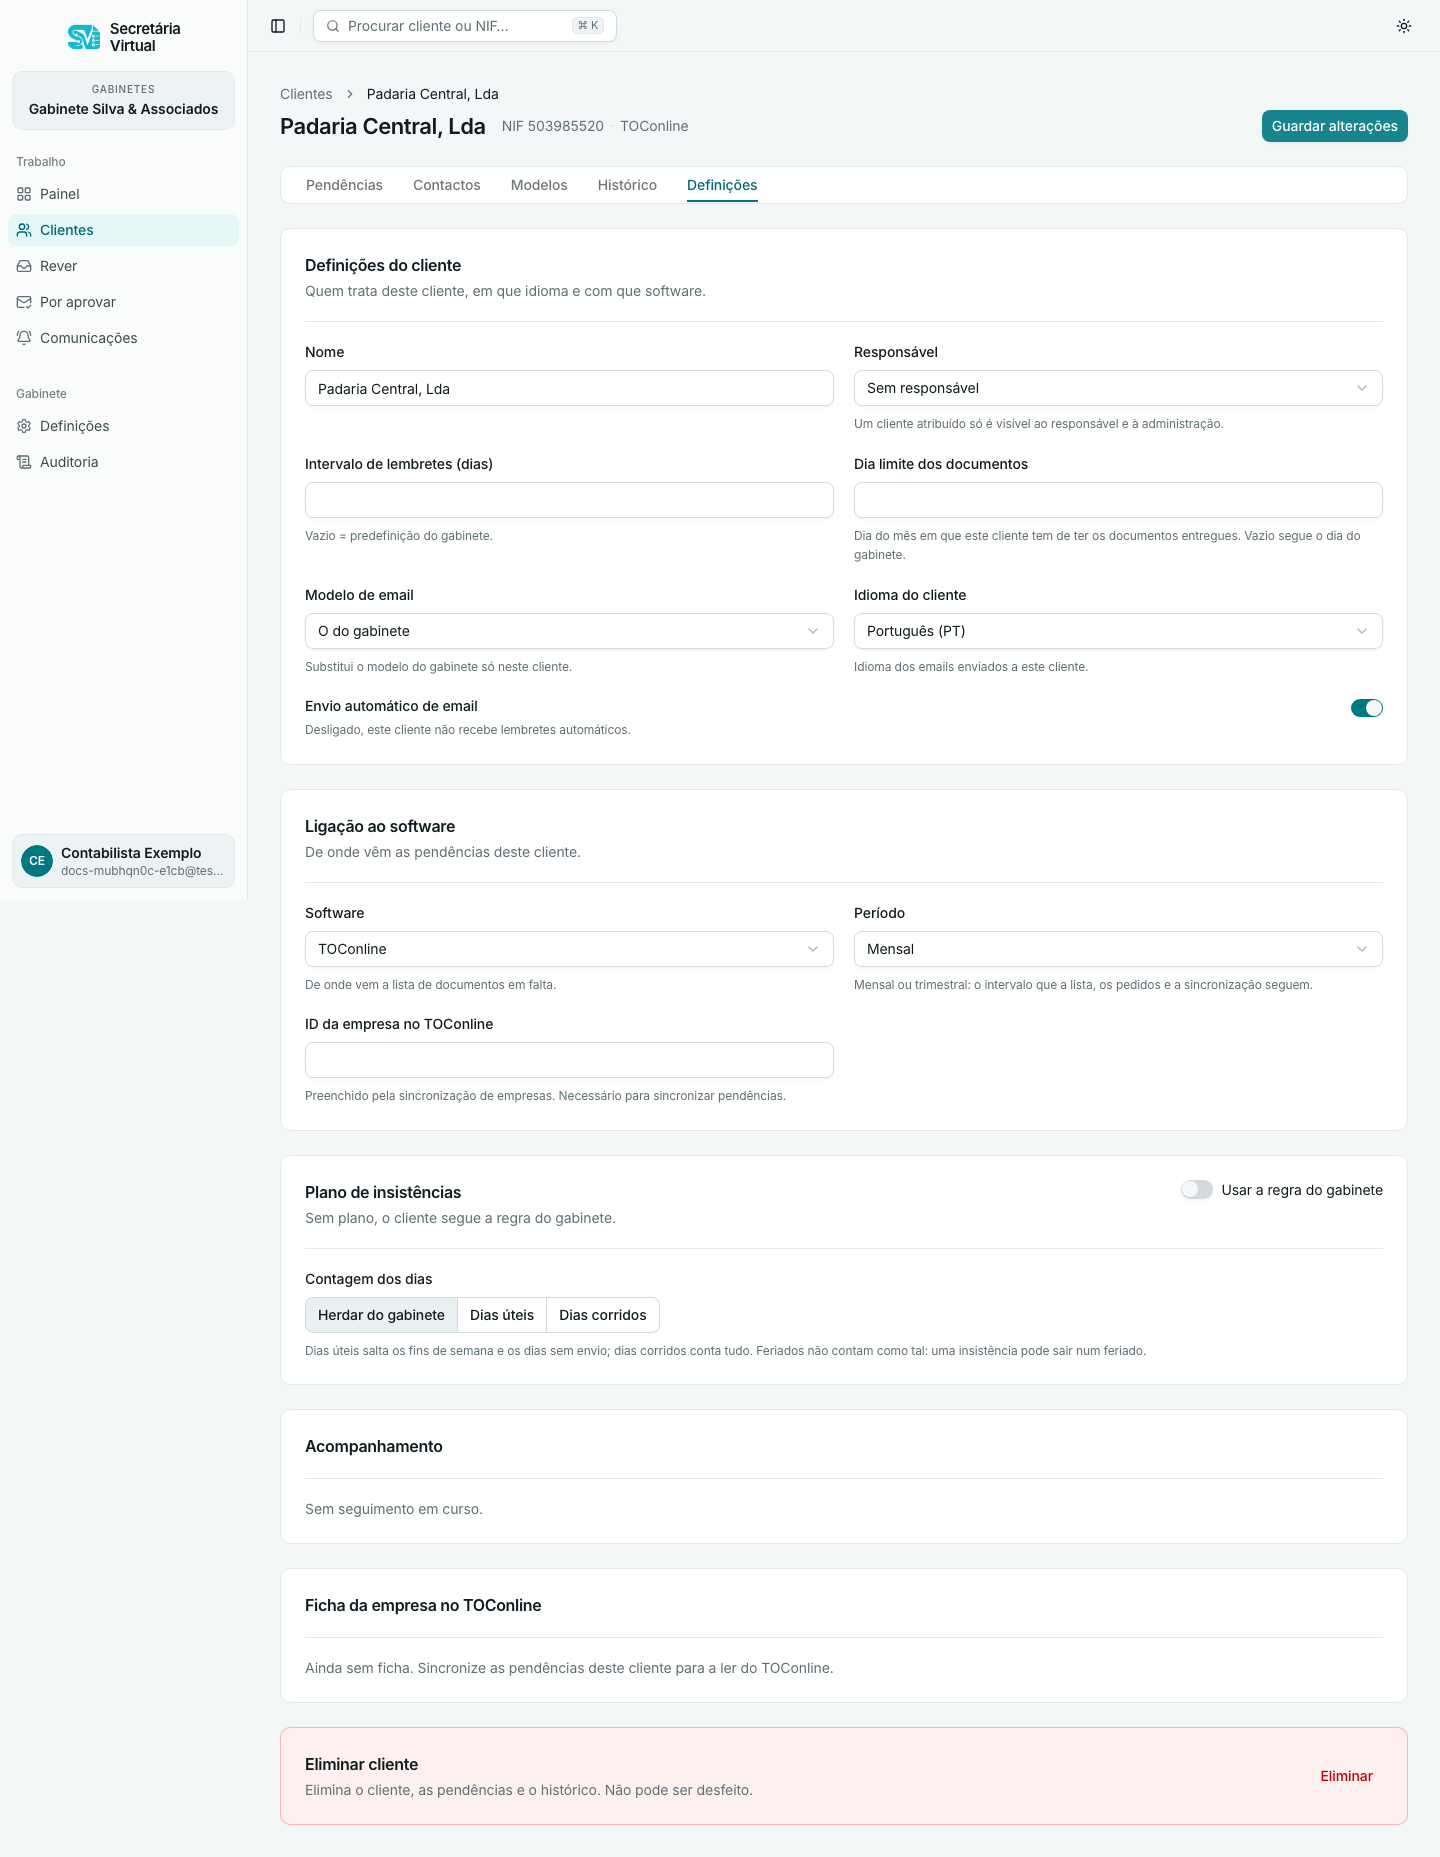This screenshot has height=1857, width=1440.
Task: Click the Rever inbox icon
Action: pos(24,266)
